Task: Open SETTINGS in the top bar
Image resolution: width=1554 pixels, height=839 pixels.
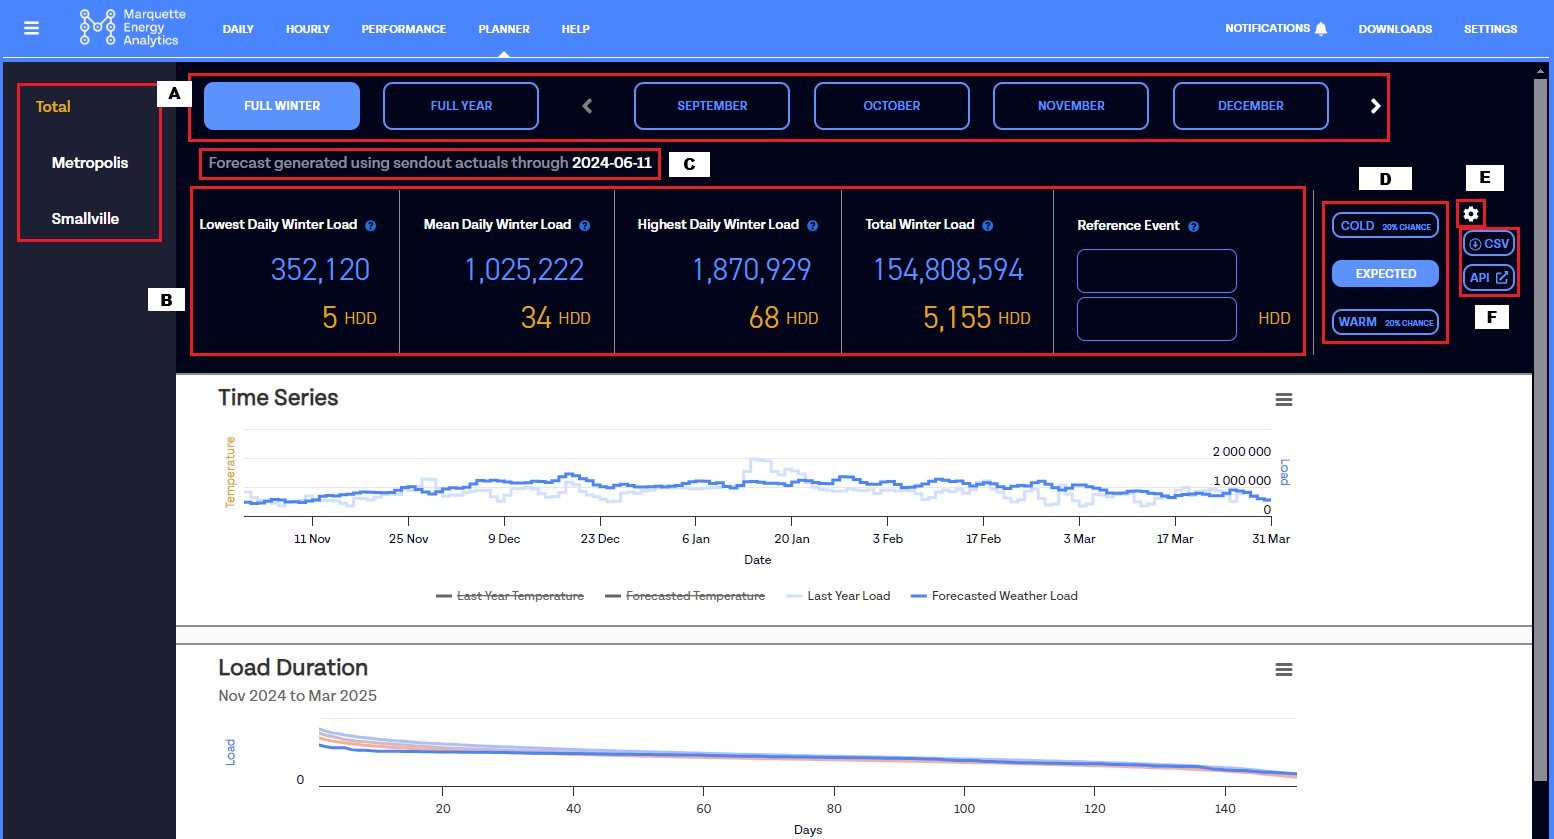Action: (x=1490, y=29)
